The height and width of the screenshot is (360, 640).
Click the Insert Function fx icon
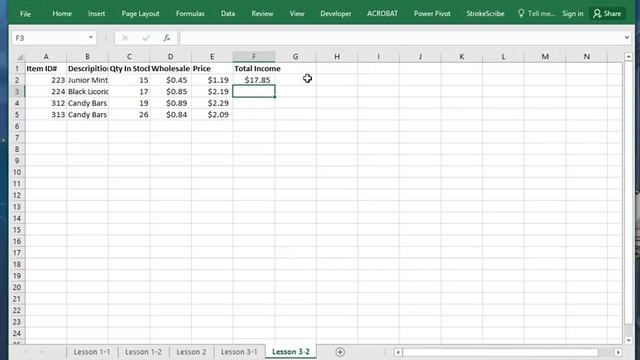coord(167,38)
